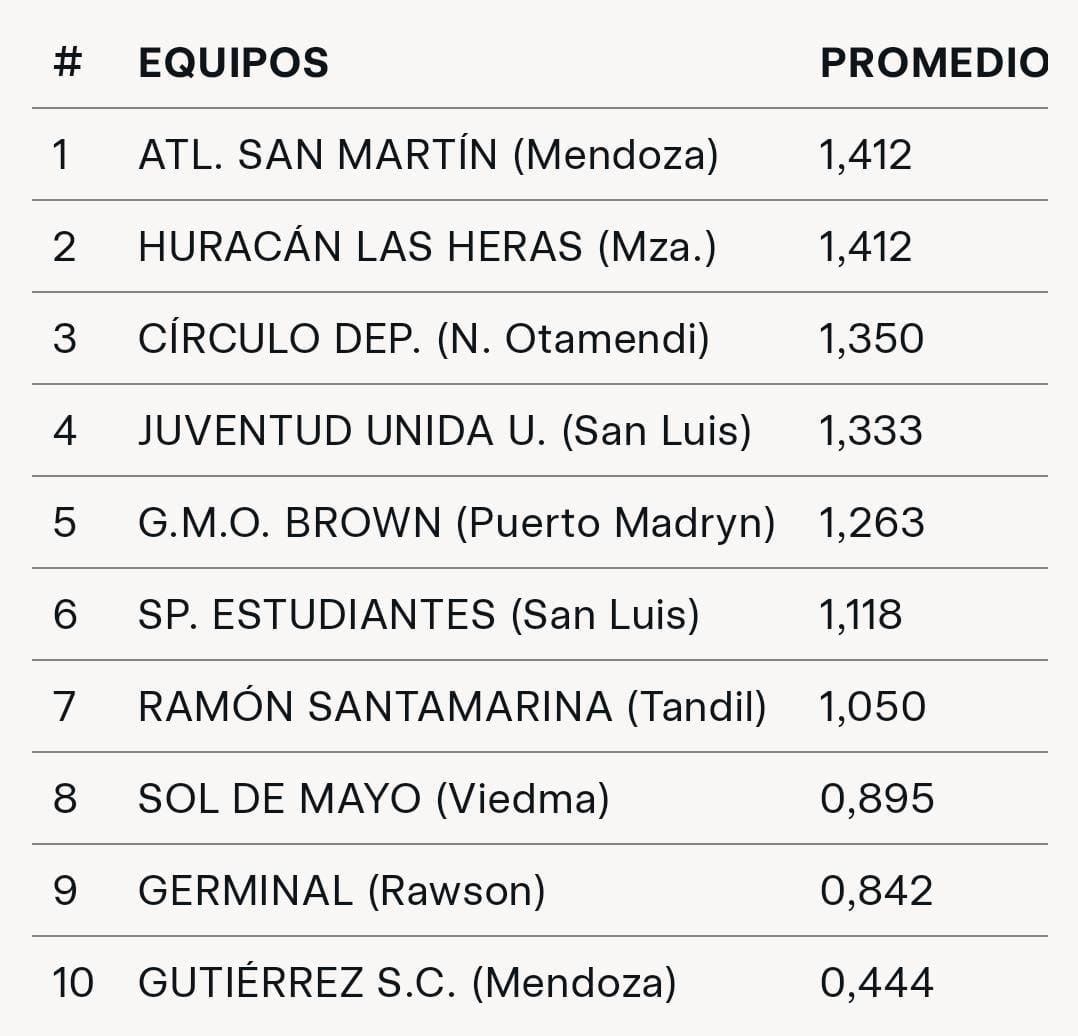Viewport: 1078px width, 1036px height.
Task: Click the EQUIPOS column header
Action: 233,63
